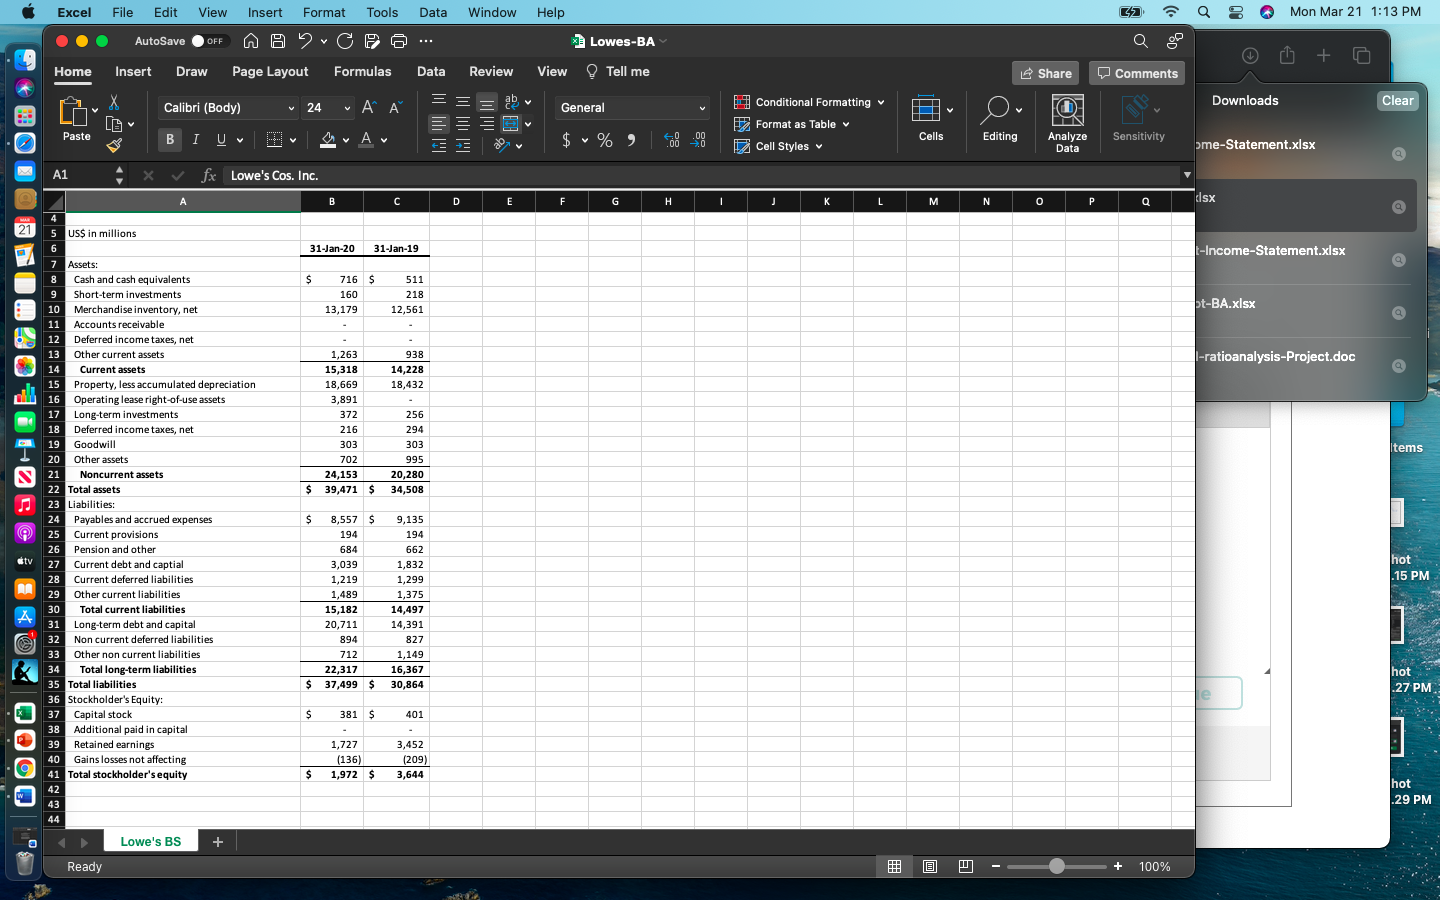1440x900 pixels.
Task: Click the underline formatting toggle
Action: point(220,139)
